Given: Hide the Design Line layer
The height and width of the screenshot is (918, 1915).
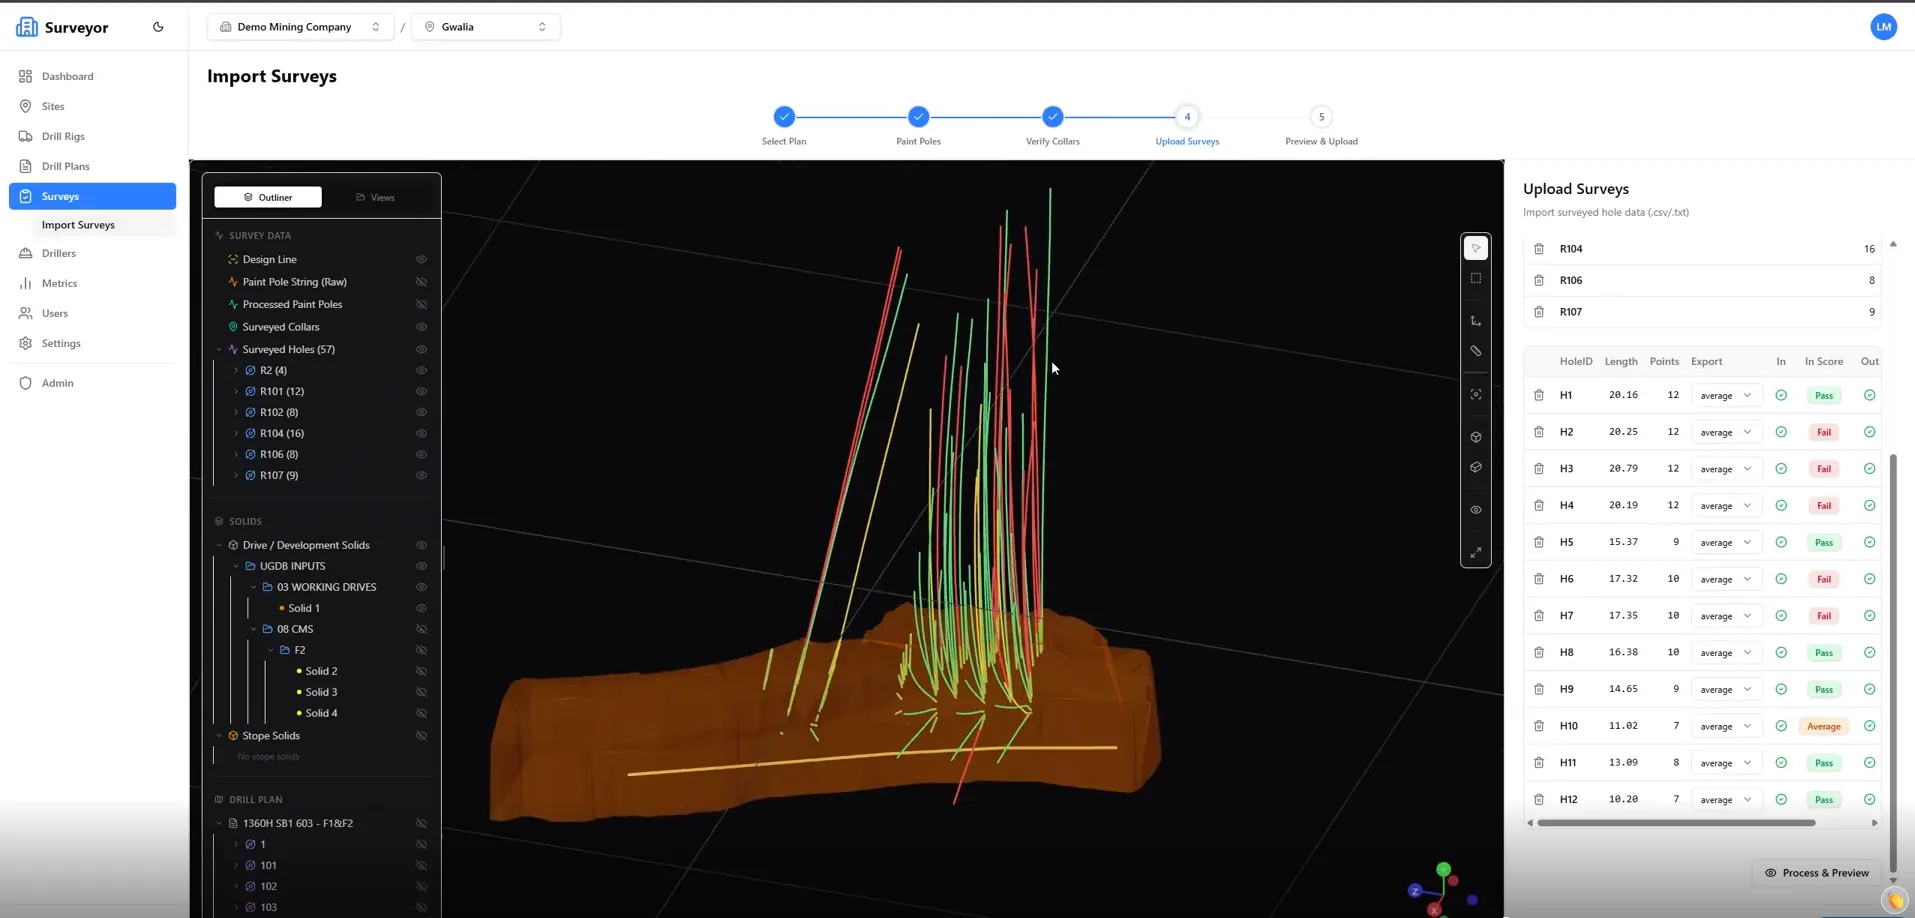Looking at the screenshot, I should 421,259.
